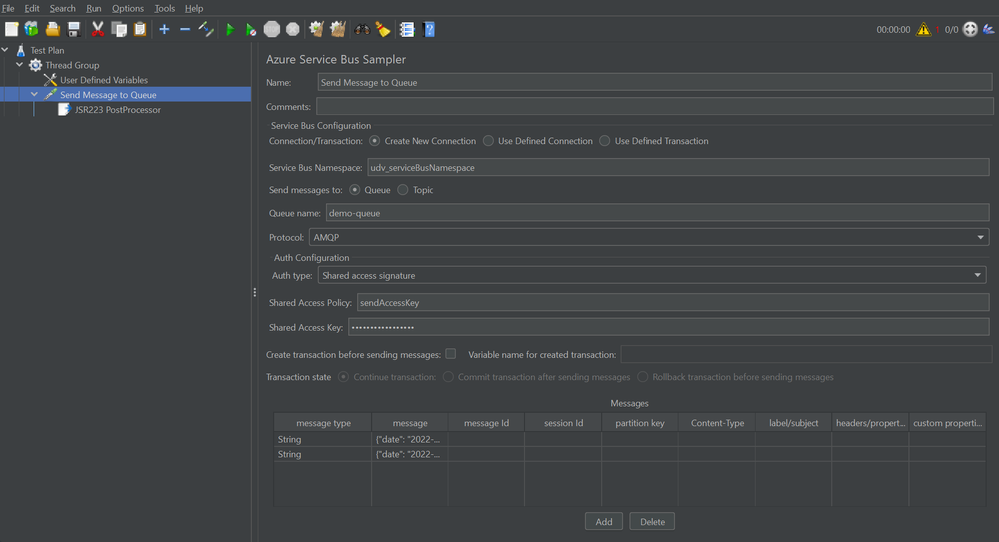Click the Comments input field
This screenshot has height=542, width=999.
[655, 106]
